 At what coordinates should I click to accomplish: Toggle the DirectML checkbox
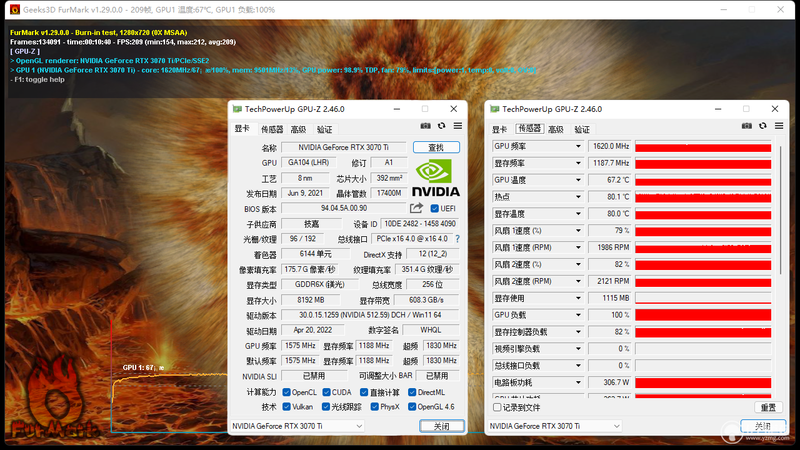[412, 392]
